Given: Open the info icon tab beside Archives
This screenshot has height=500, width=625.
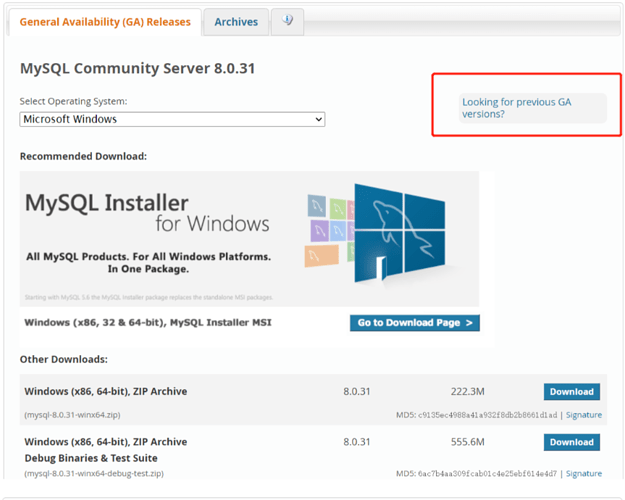Looking at the screenshot, I should click(x=287, y=21).
